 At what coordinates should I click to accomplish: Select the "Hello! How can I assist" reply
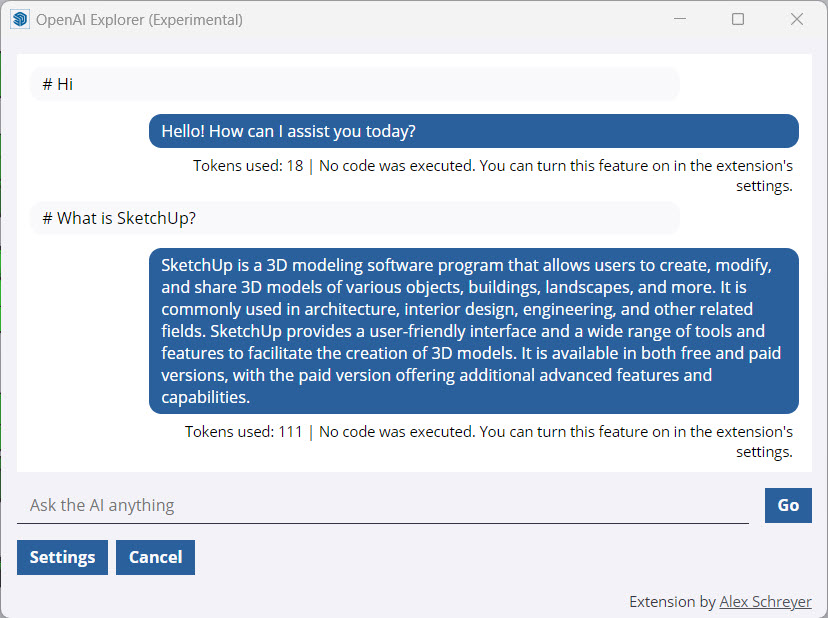(x=473, y=131)
